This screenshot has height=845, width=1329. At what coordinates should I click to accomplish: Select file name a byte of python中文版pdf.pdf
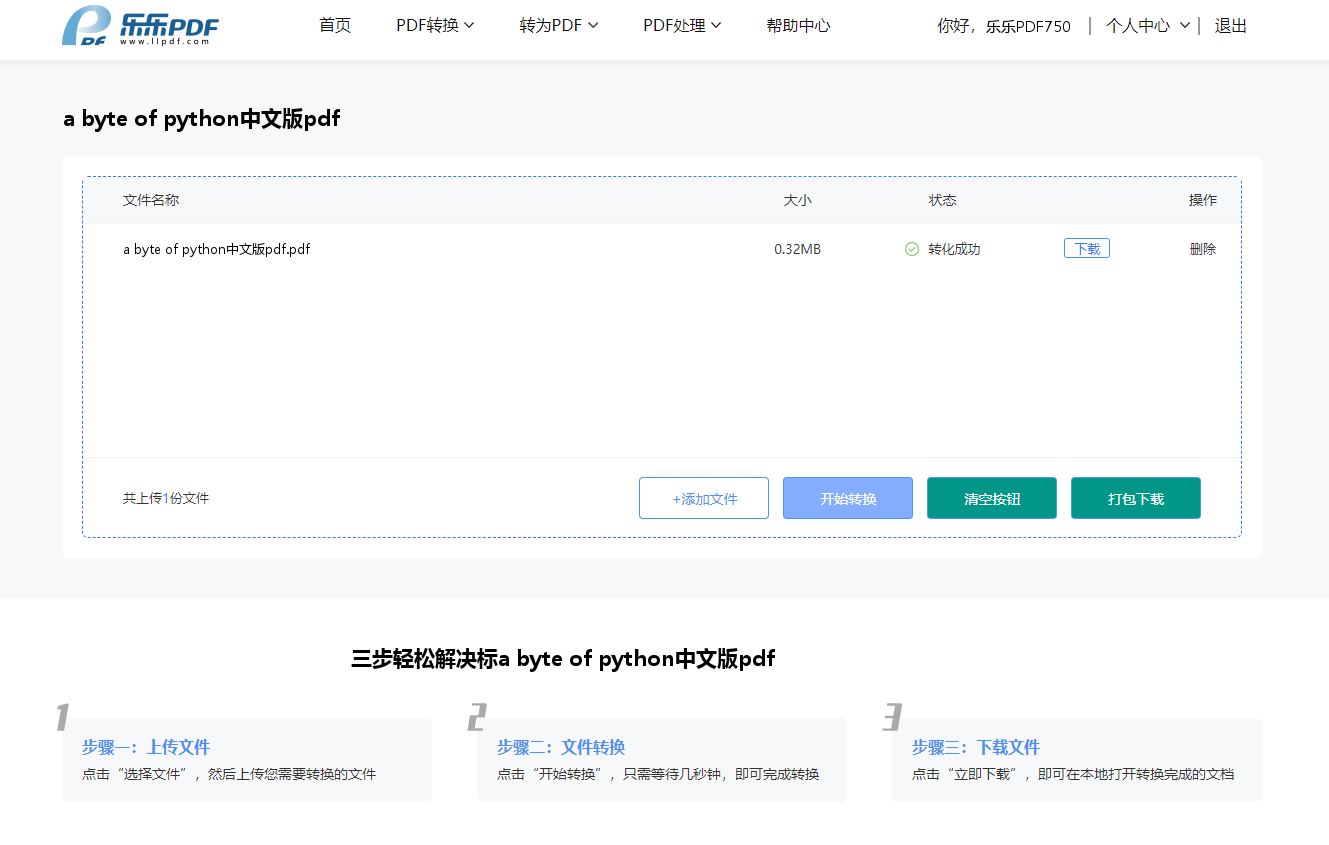[216, 249]
